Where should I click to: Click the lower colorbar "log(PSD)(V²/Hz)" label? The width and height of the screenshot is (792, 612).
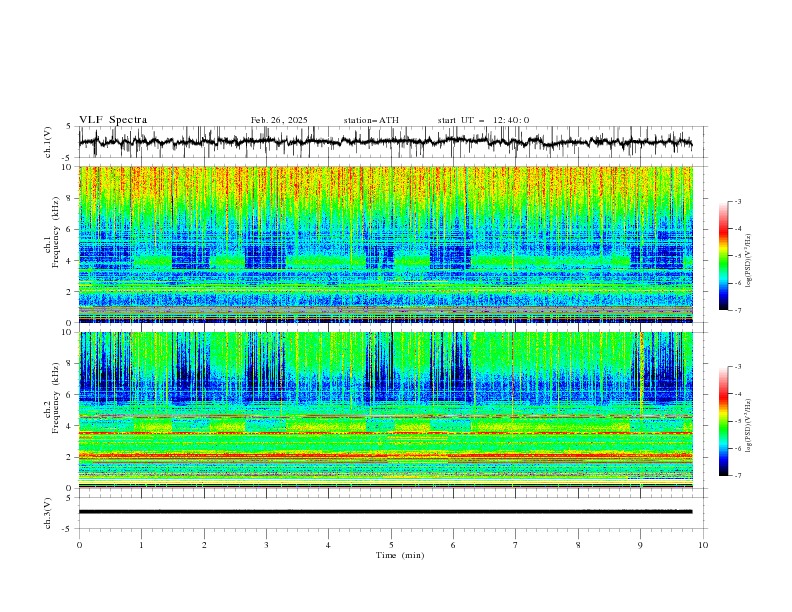(x=749, y=425)
